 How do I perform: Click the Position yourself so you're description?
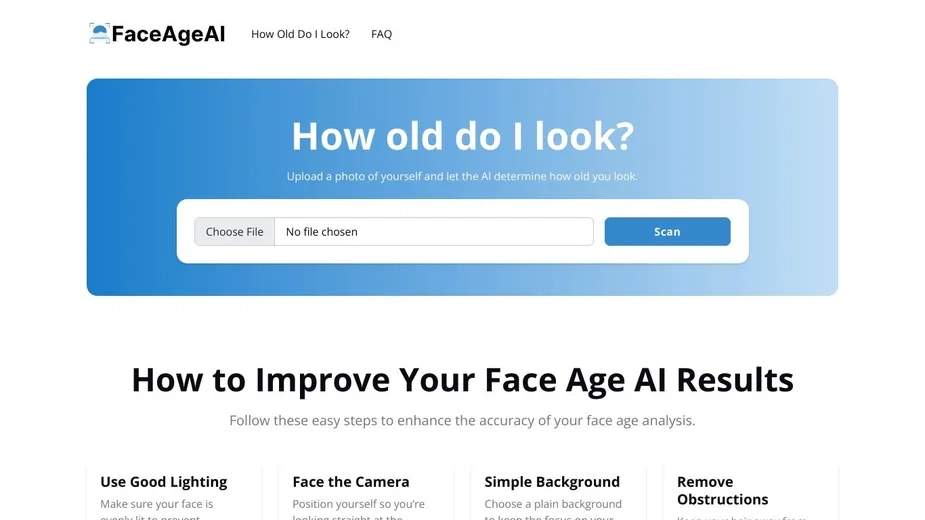point(359,510)
